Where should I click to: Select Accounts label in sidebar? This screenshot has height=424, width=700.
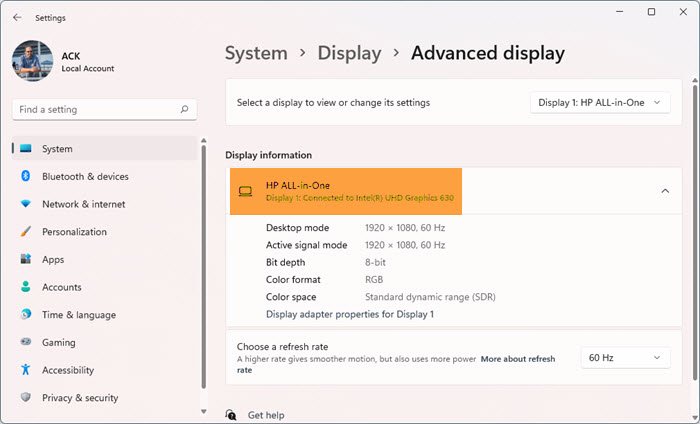(x=62, y=287)
